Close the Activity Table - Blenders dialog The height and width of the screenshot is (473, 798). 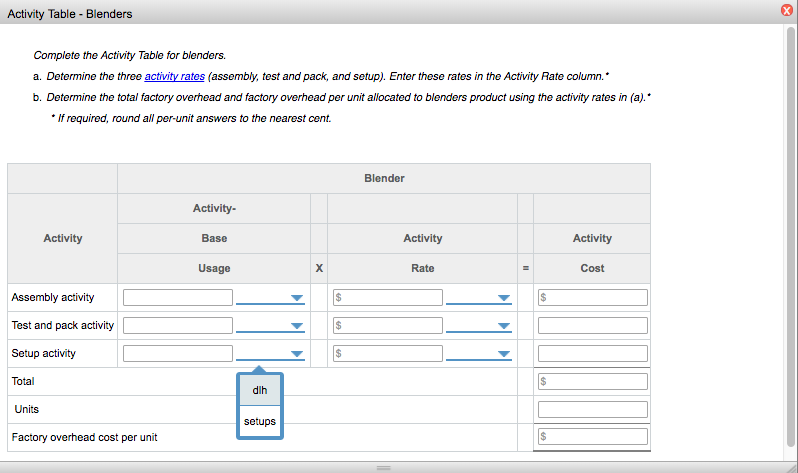[786, 10]
